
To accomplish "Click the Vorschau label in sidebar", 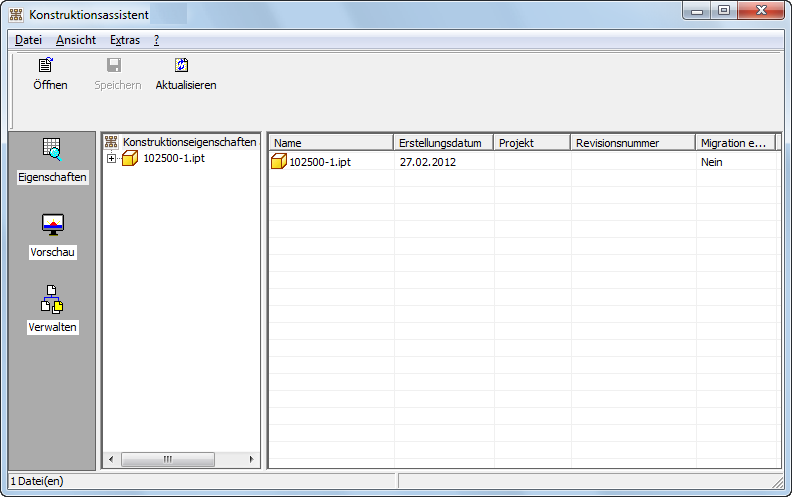I will (x=53, y=252).
